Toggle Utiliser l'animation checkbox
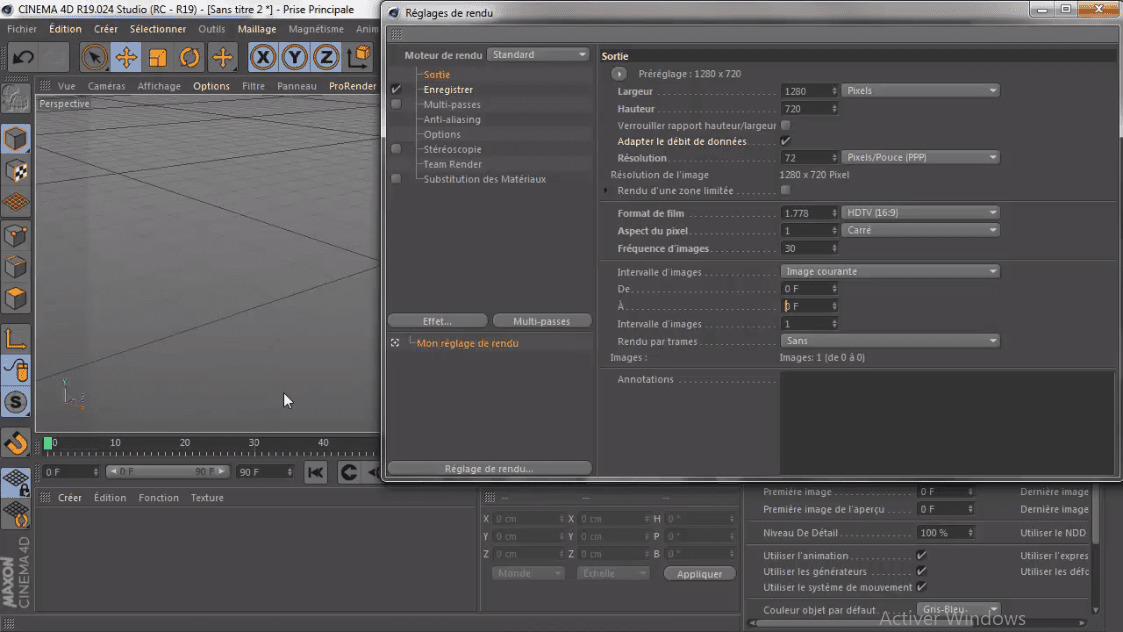 click(922, 555)
